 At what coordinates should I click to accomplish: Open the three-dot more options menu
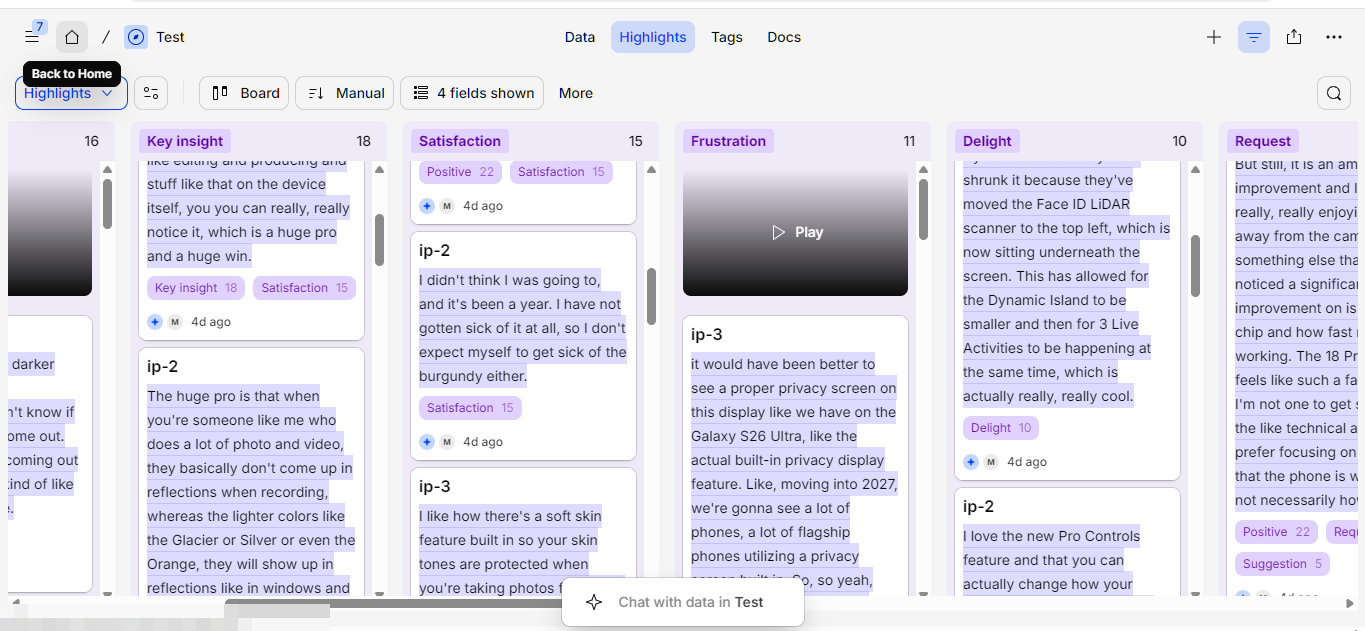pos(1334,37)
